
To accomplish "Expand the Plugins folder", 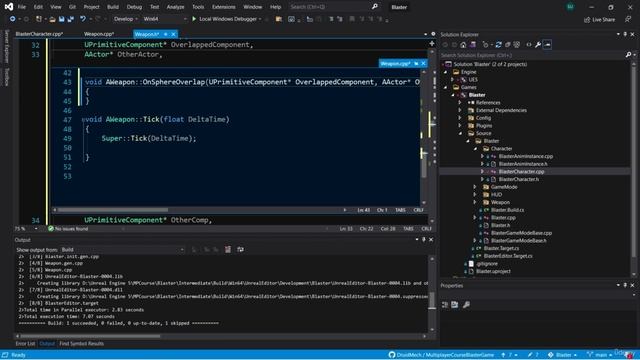I will pos(460,126).
